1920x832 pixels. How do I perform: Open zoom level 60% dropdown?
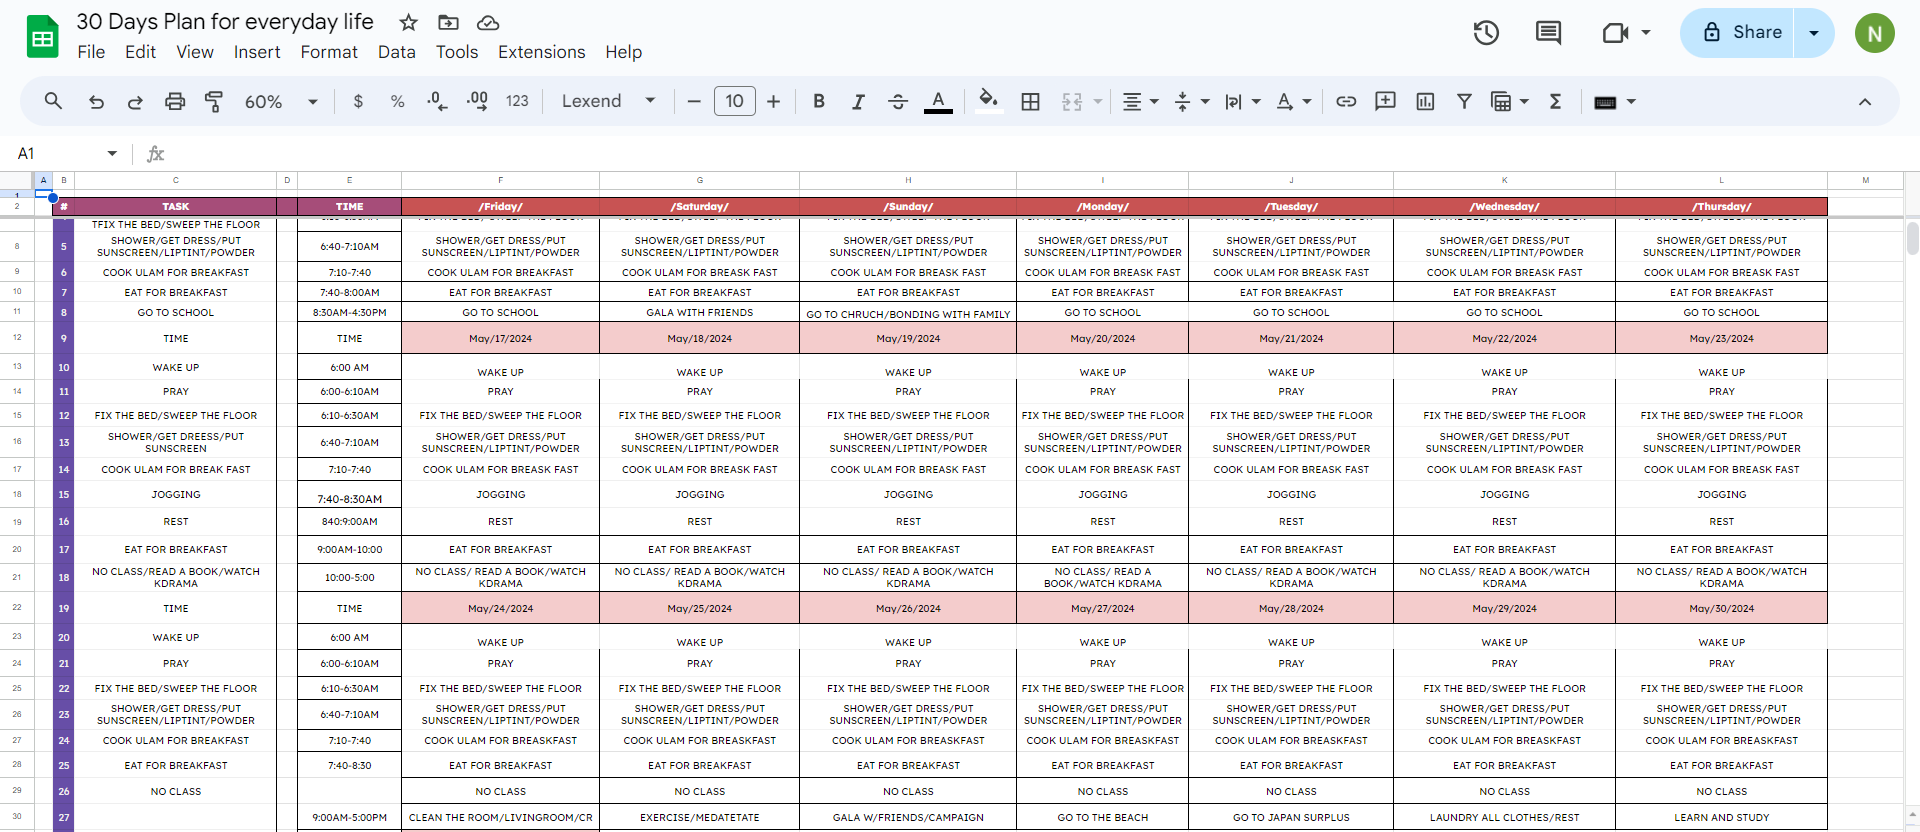[281, 101]
